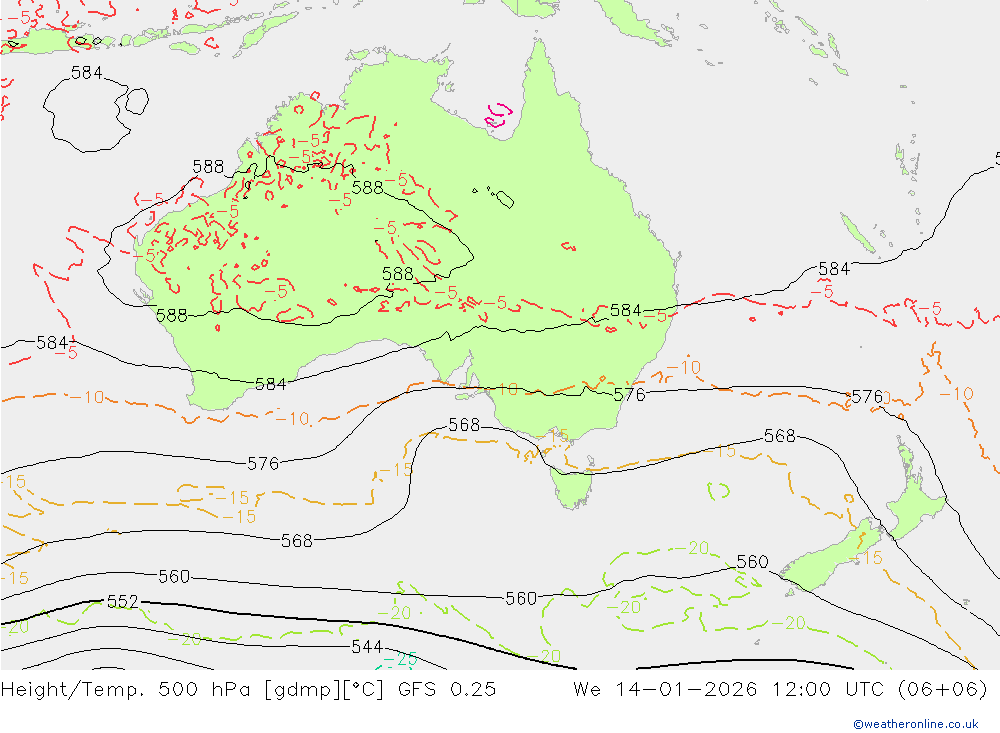Image resolution: width=1000 pixels, height=733 pixels.
Task: Click the 552 contour label
Action: [122, 602]
